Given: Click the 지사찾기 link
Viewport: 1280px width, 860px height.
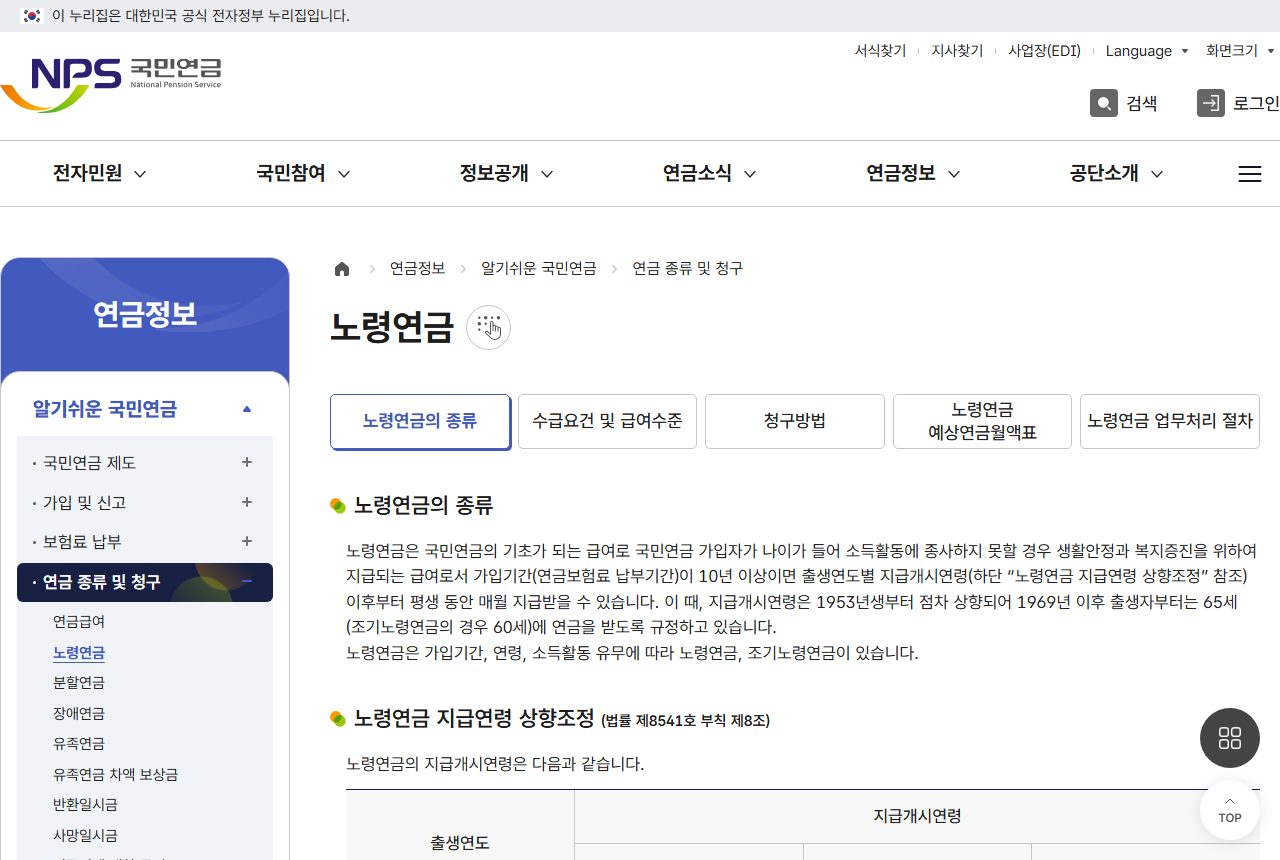Looking at the screenshot, I should tap(957, 51).
